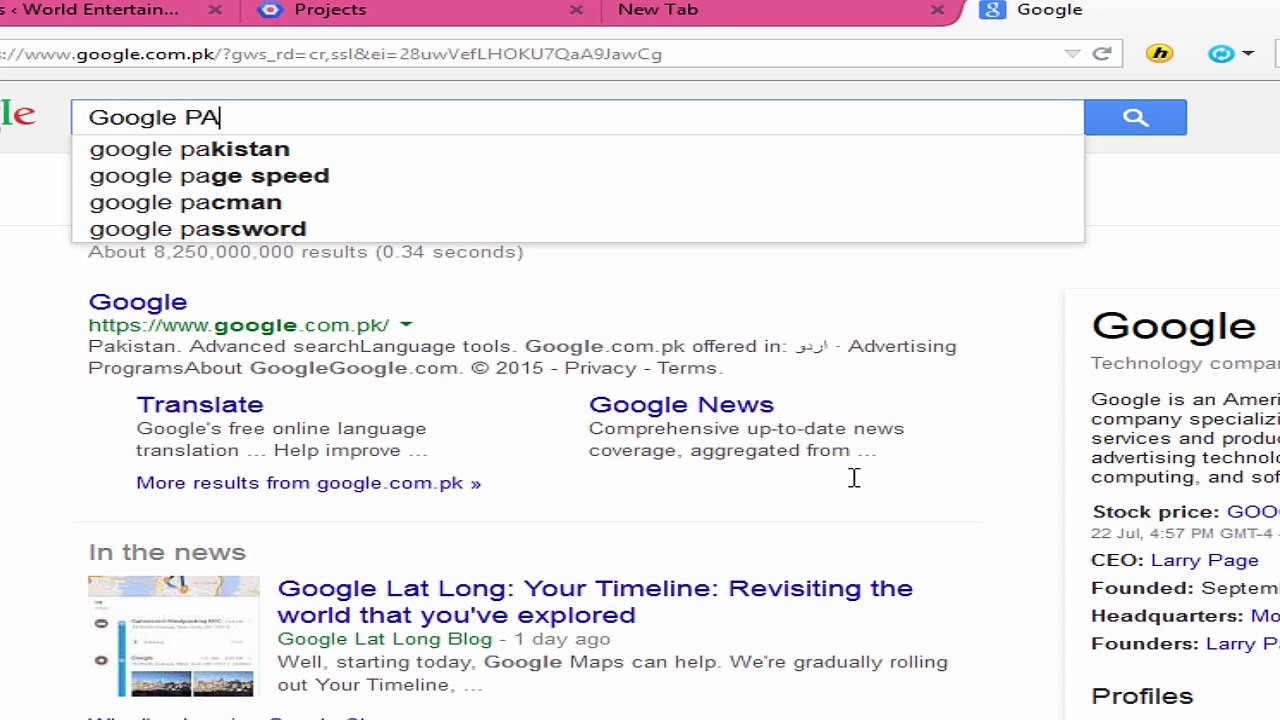Image resolution: width=1280 pixels, height=720 pixels.
Task: Open the Founders link in knowledge panel
Action: pyautogui.click(x=1243, y=643)
